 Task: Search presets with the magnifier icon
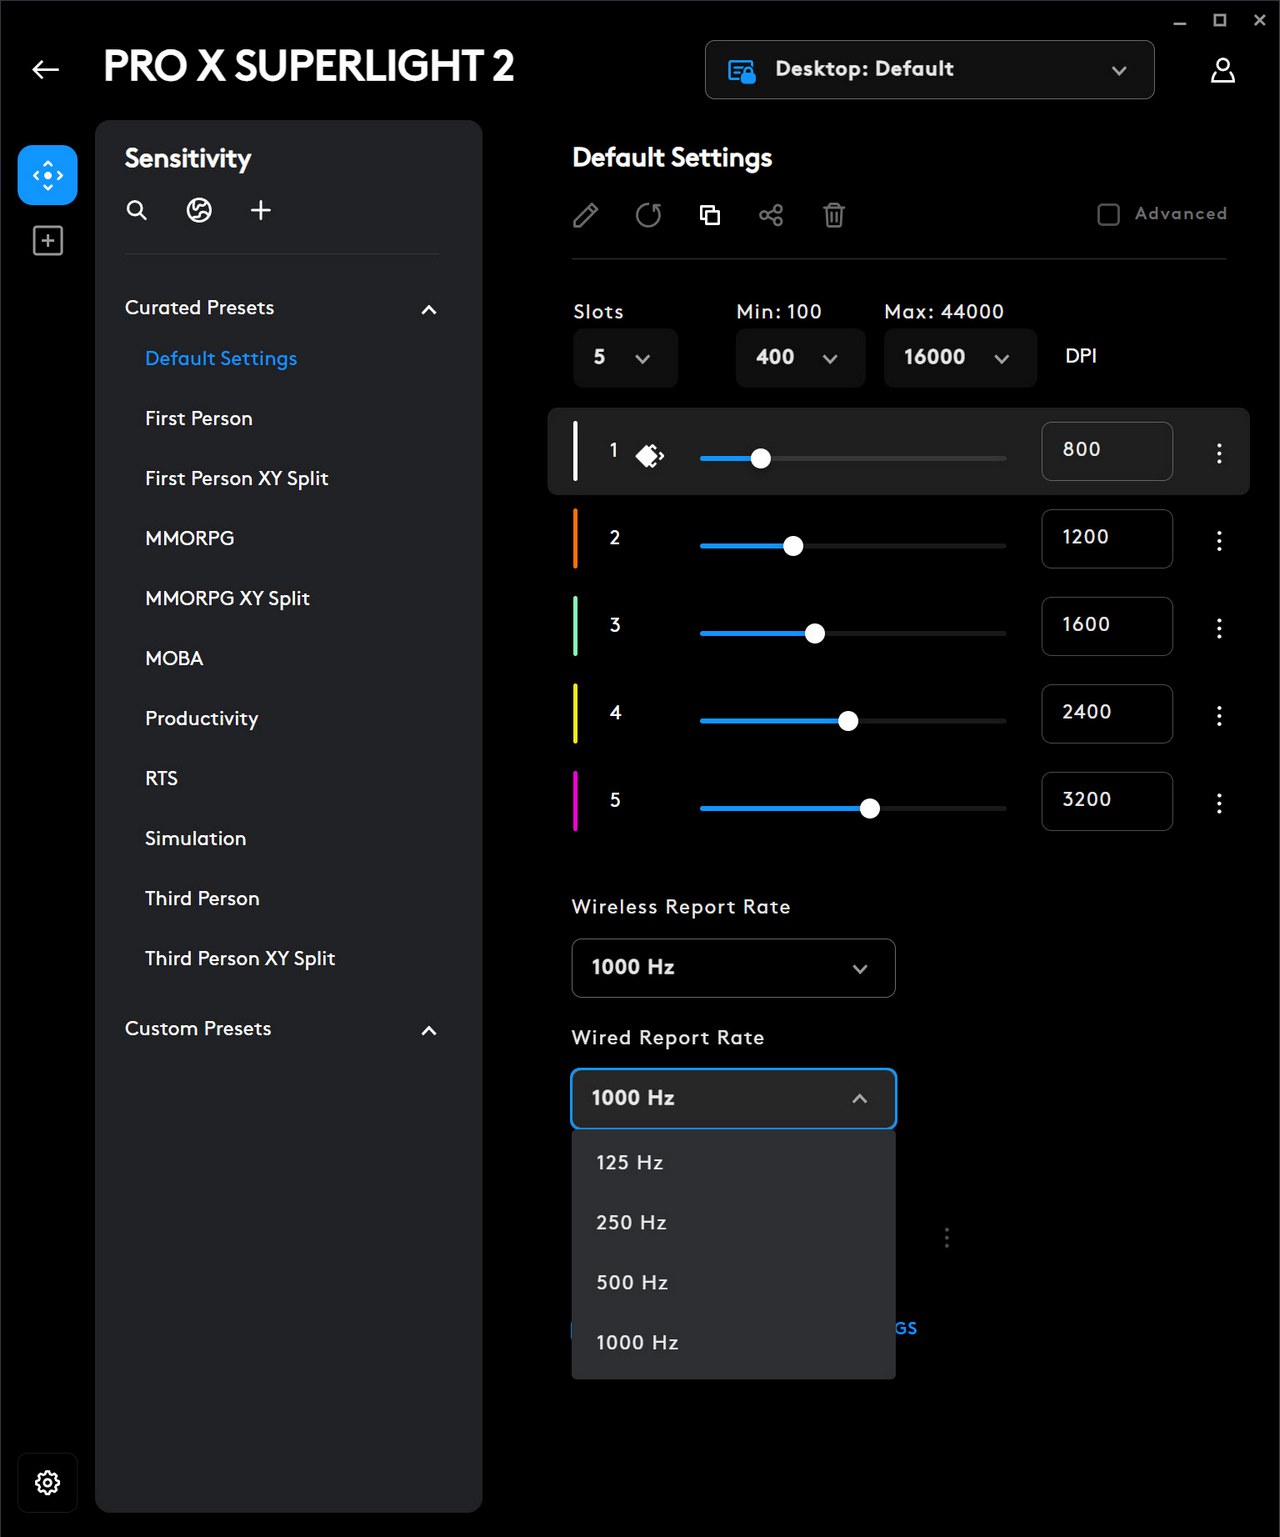point(137,210)
